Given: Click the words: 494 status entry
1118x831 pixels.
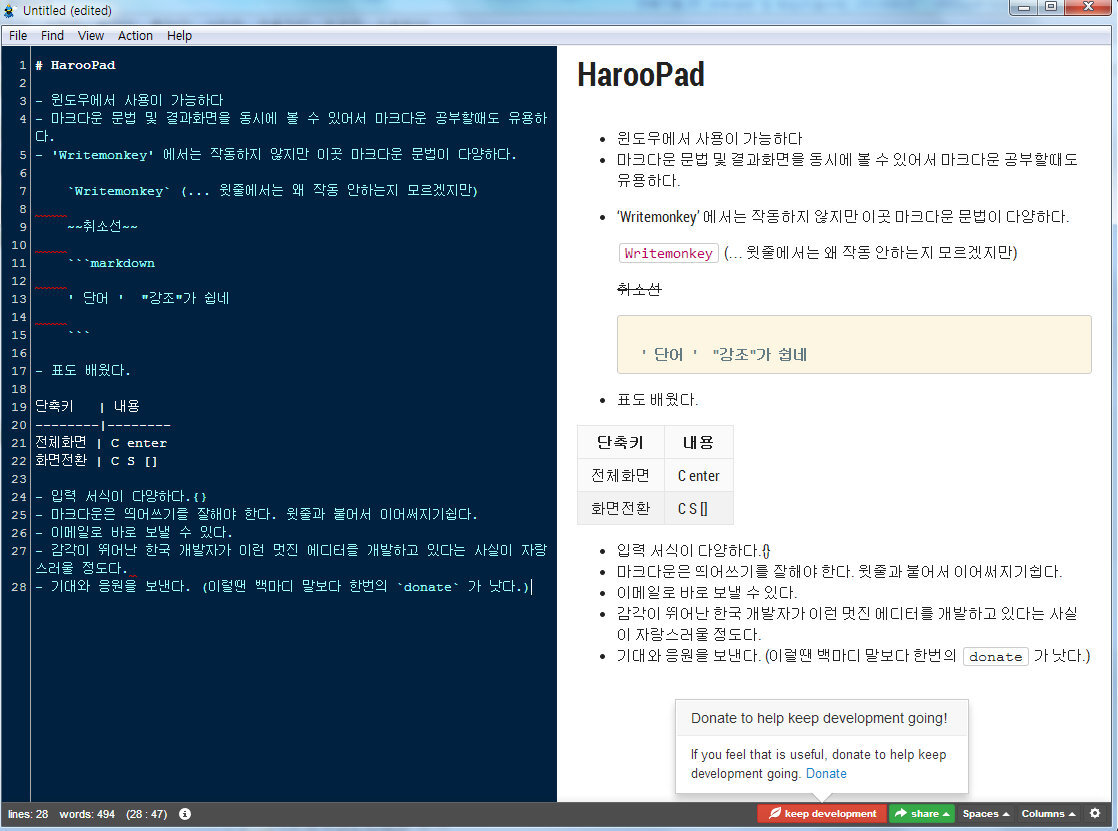Looking at the screenshot, I should click(87, 814).
